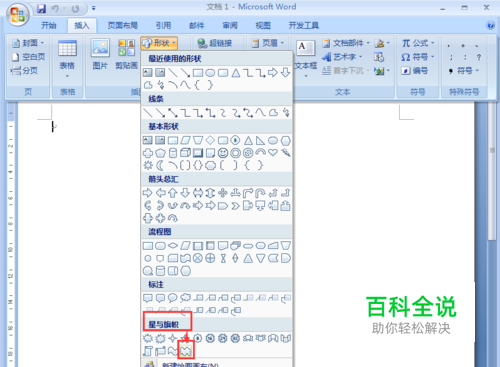500x367 pixels.
Task: Insert a 超链接 hyperlink
Action: click(x=214, y=43)
